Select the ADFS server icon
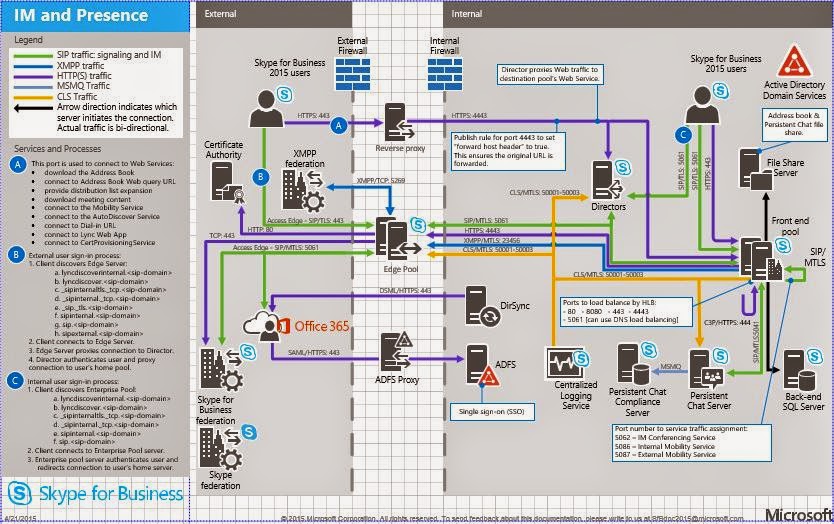The height and width of the screenshot is (524, 834). [x=482, y=365]
